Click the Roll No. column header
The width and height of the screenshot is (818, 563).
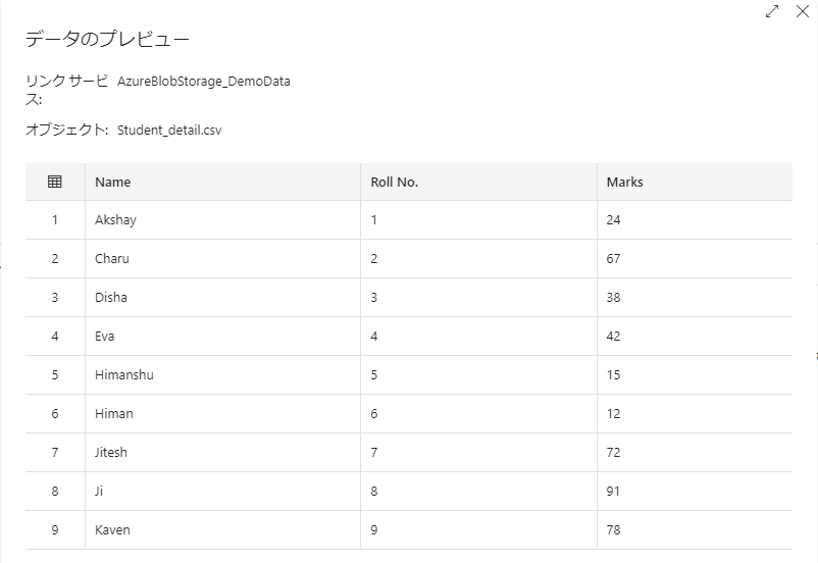tap(394, 182)
